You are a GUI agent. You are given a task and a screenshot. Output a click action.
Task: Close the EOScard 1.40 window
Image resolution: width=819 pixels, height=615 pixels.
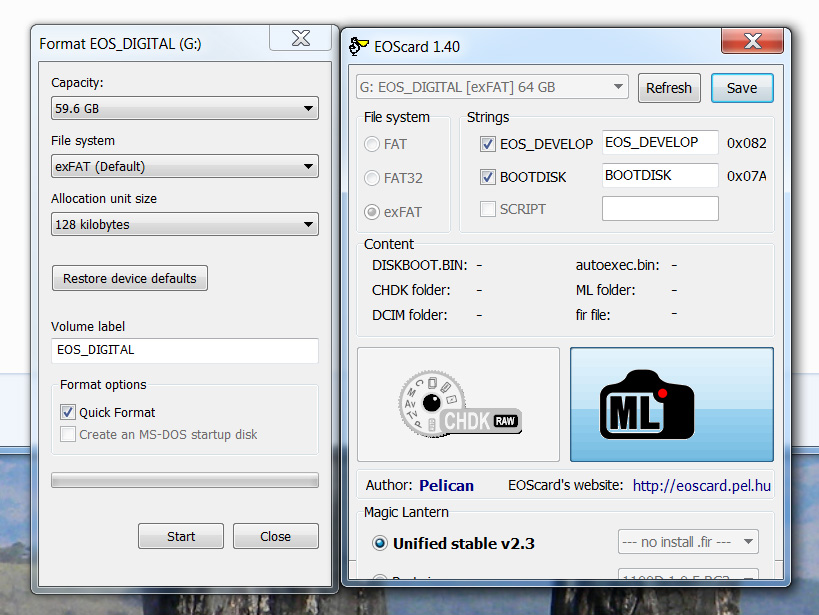click(752, 41)
